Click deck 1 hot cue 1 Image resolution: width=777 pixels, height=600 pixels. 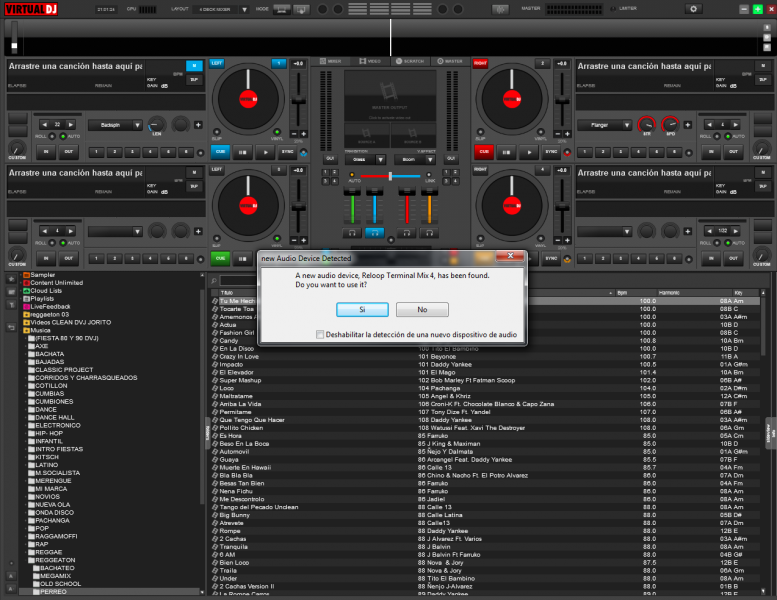coord(96,152)
